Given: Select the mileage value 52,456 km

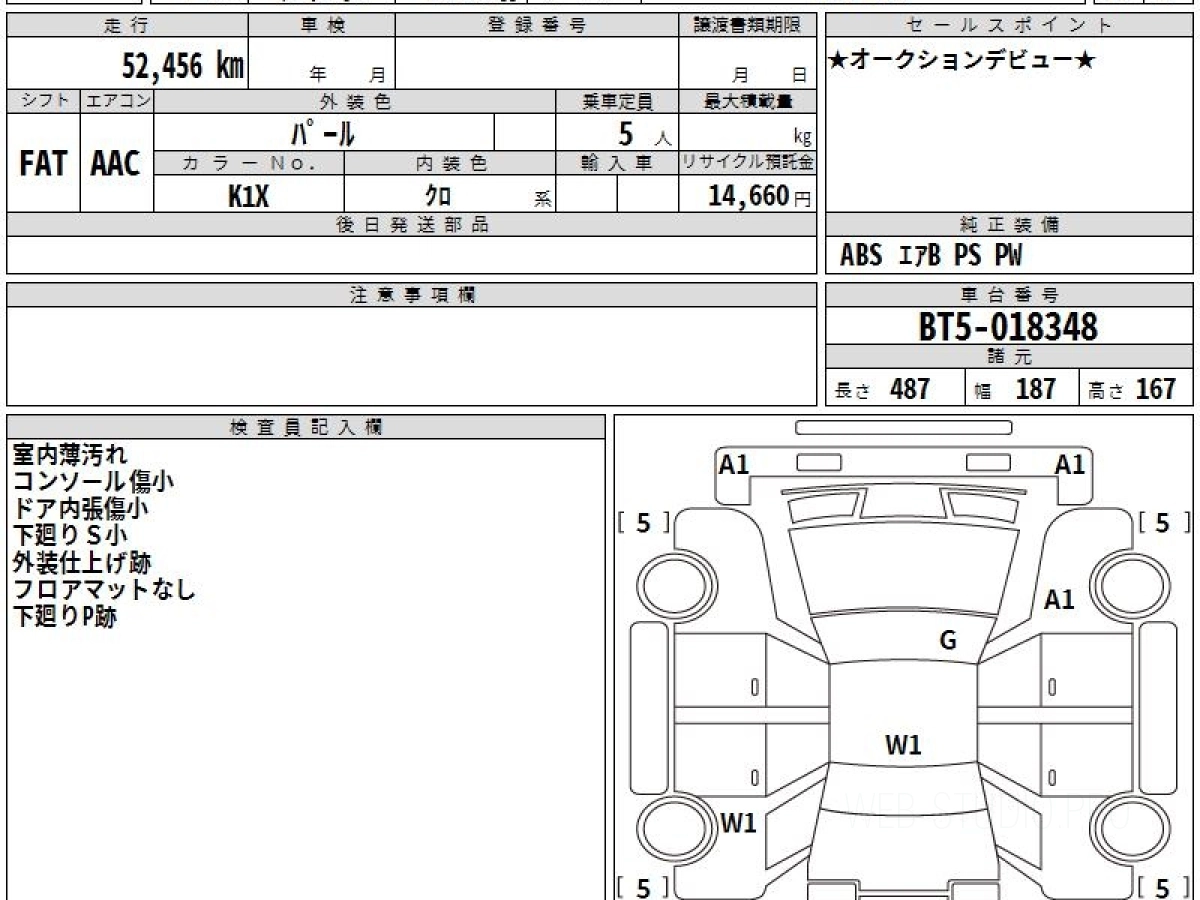Looking at the screenshot, I should pos(183,66).
